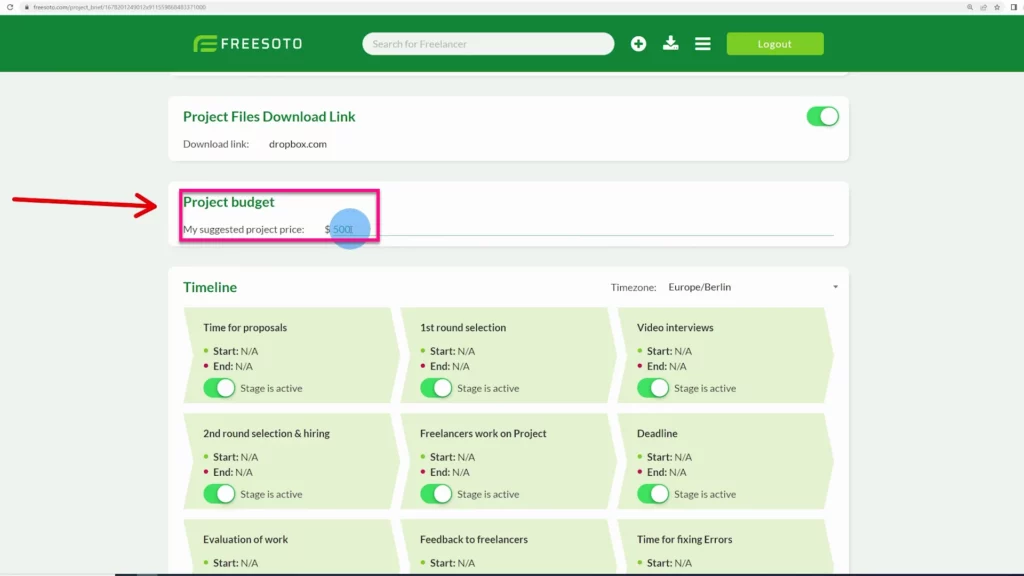
Task: Click the dropbox.com download link
Action: click(x=298, y=144)
